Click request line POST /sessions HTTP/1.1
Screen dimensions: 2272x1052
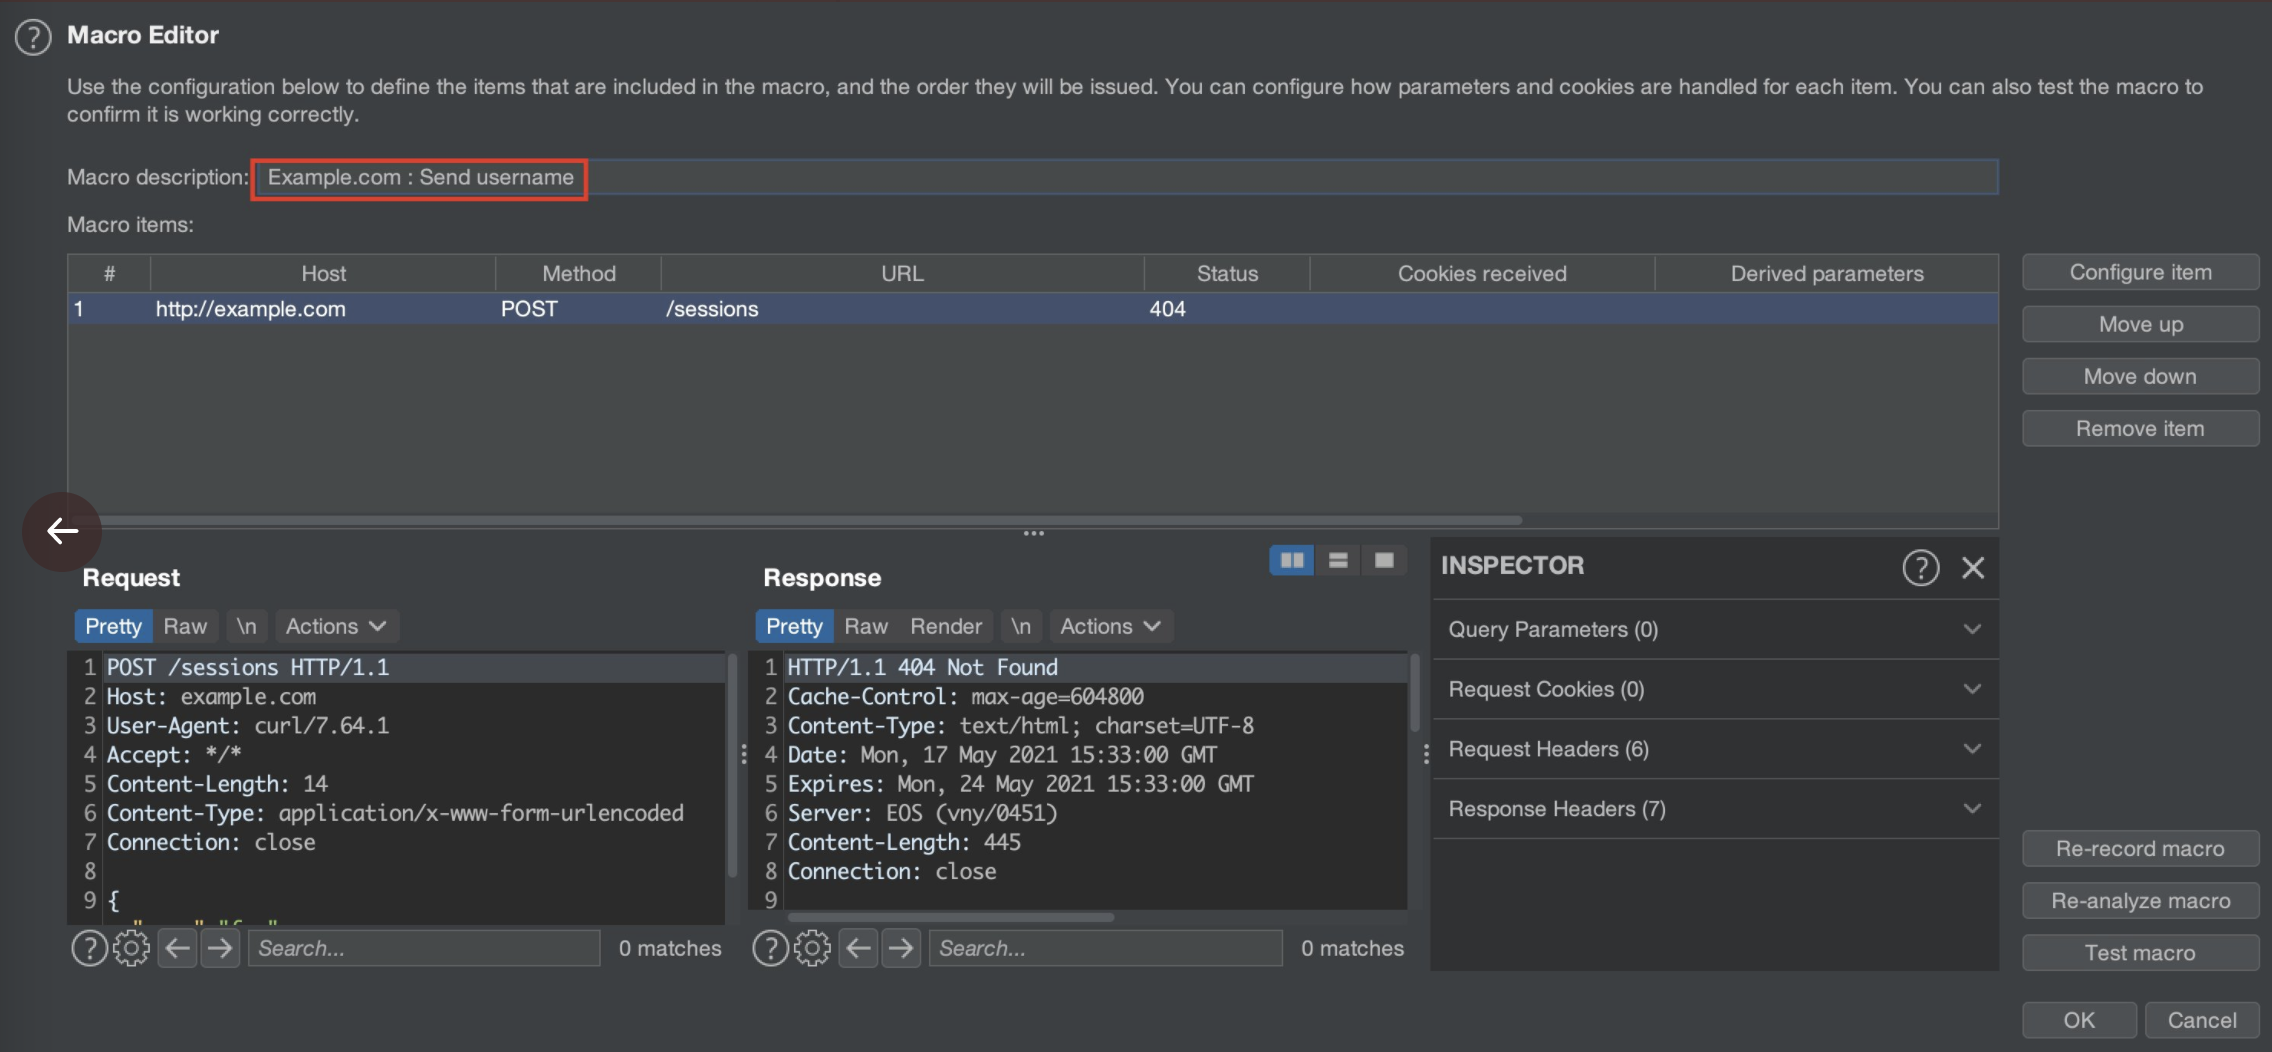click(248, 667)
